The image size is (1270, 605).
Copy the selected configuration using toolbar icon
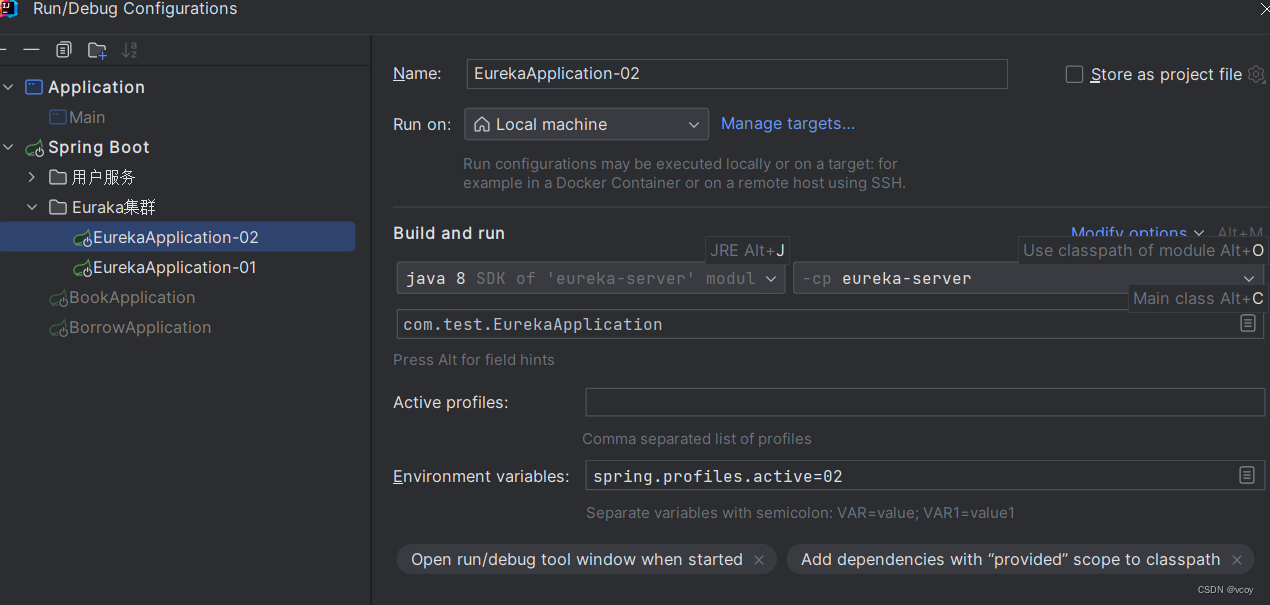point(64,50)
